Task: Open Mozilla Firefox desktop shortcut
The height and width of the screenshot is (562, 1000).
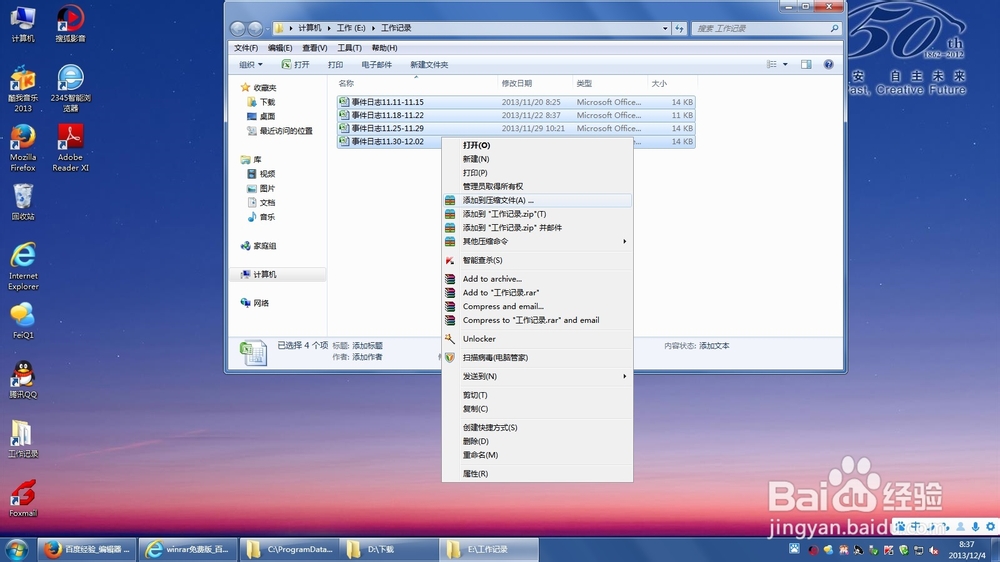Action: point(23,149)
